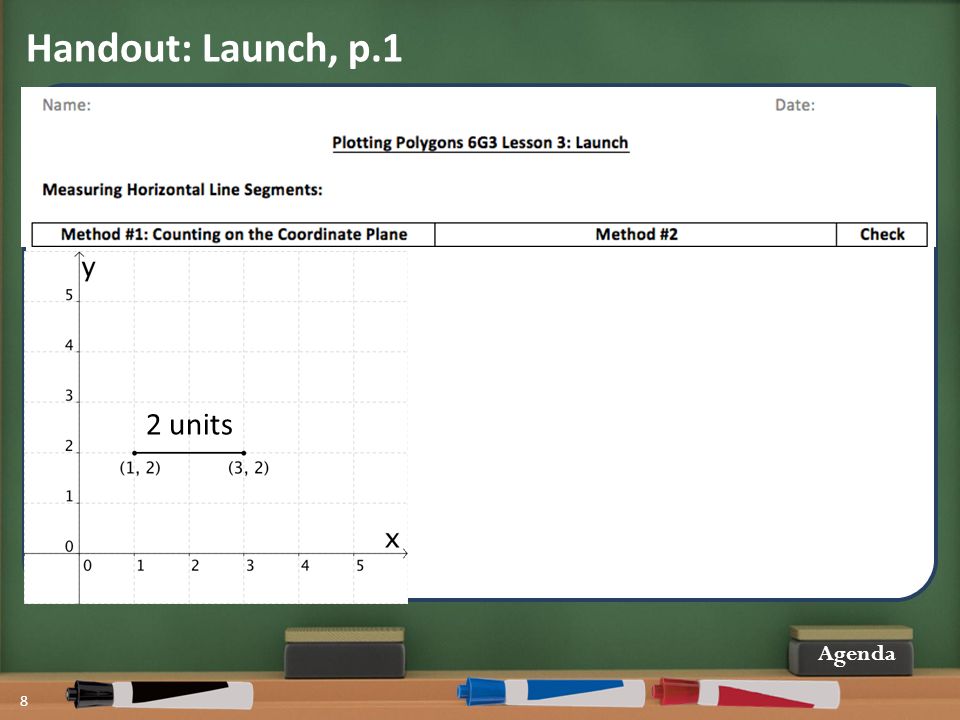The image size is (960, 720).
Task: Click the blue marker on the tray
Action: coord(550,693)
